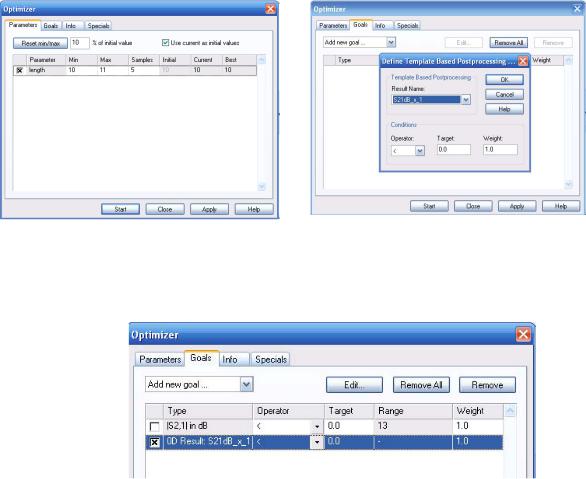Click the Reset min/max button
The width and height of the screenshot is (586, 479).
pyautogui.click(x=40, y=43)
